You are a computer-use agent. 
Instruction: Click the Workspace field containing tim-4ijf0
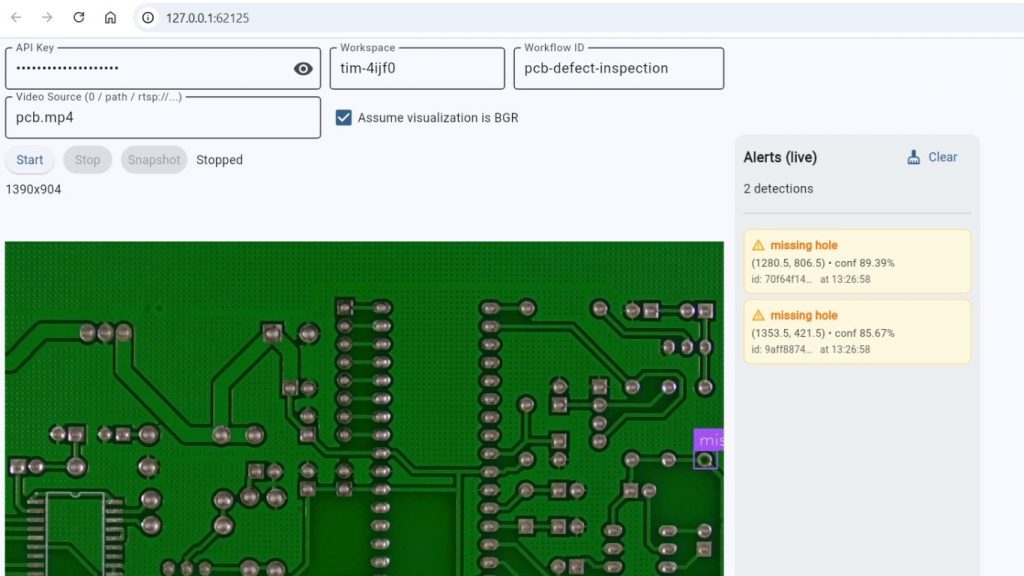pos(416,68)
